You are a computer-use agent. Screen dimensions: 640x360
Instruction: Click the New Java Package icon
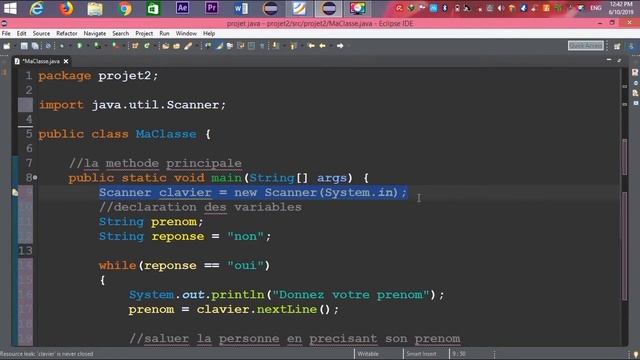click(x=135, y=46)
